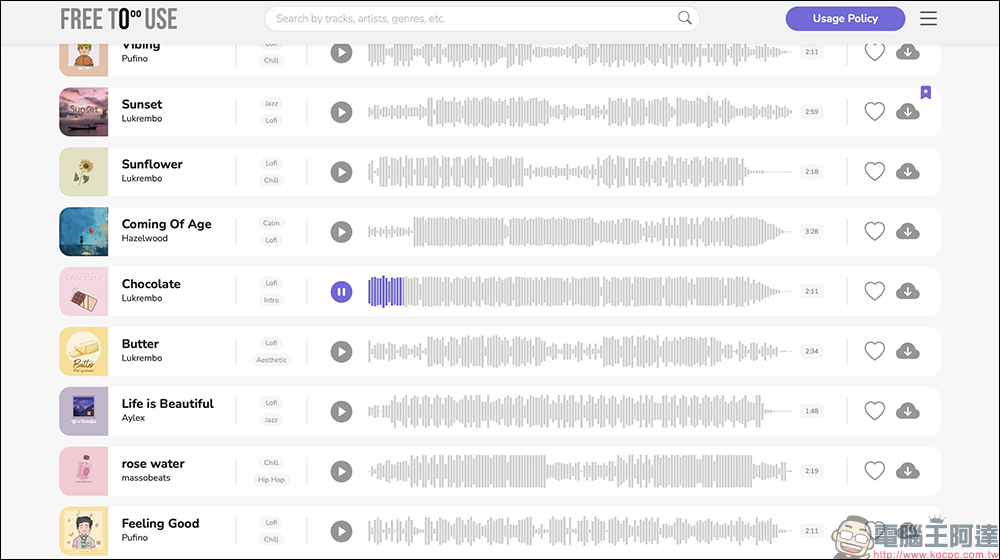This screenshot has width=1000, height=560.
Task: Favorite the Butter track
Action: pos(874,351)
